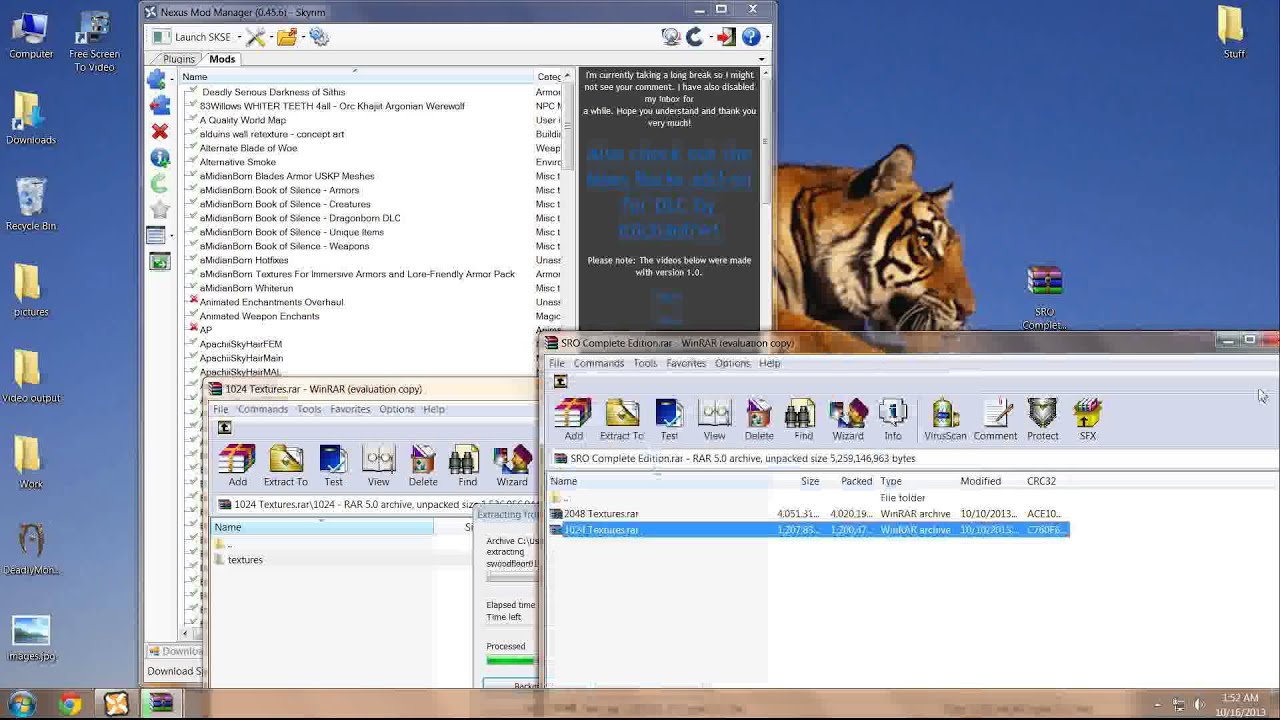Check for updates with the circular arrow icon
Screen dimensions: 1280x720
click(x=695, y=37)
